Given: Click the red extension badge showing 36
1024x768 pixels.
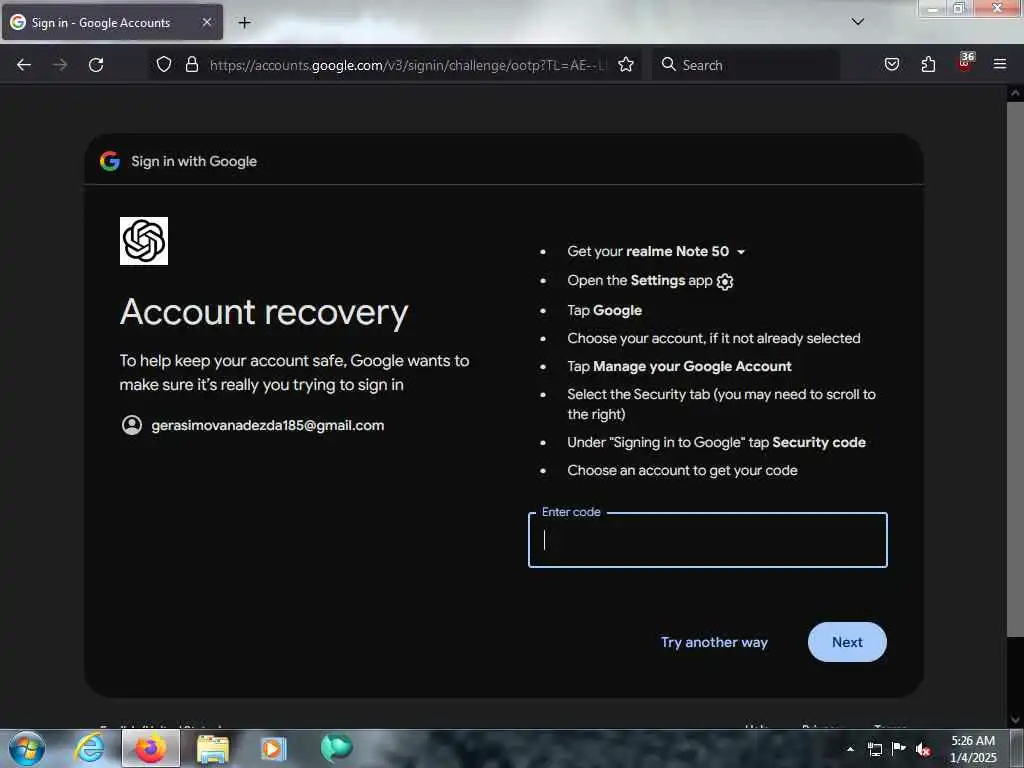Looking at the screenshot, I should tap(965, 63).
